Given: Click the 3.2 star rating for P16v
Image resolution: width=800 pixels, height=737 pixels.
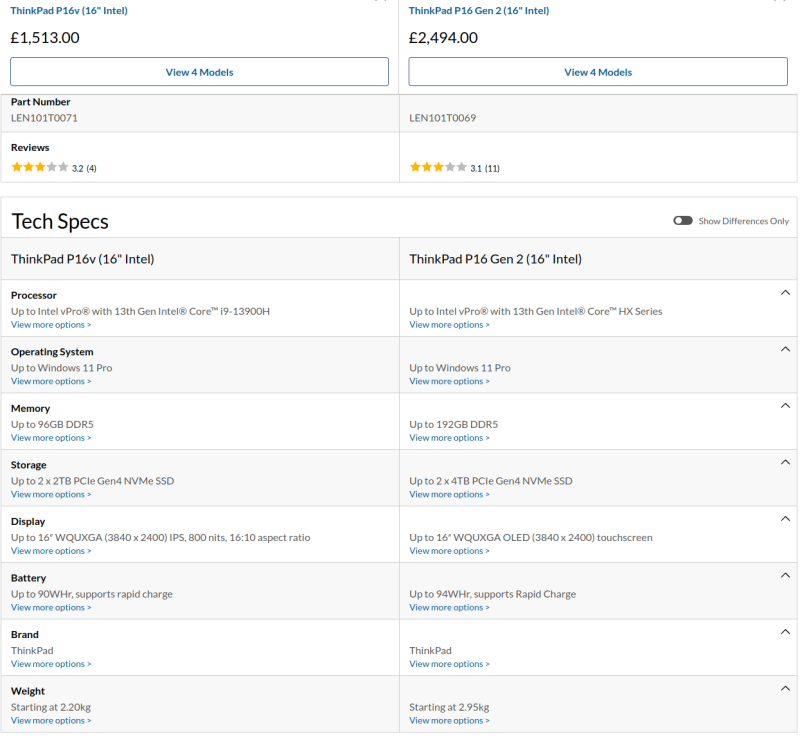Looking at the screenshot, I should 40,167.
